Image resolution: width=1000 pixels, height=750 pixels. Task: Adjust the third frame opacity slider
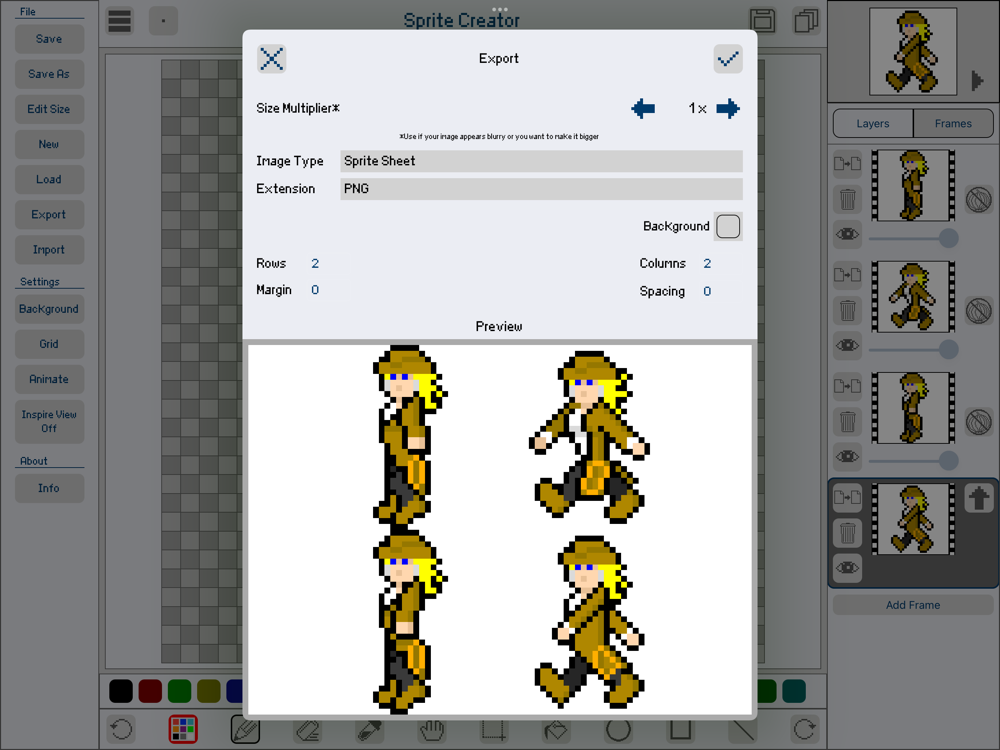[x=913, y=460]
